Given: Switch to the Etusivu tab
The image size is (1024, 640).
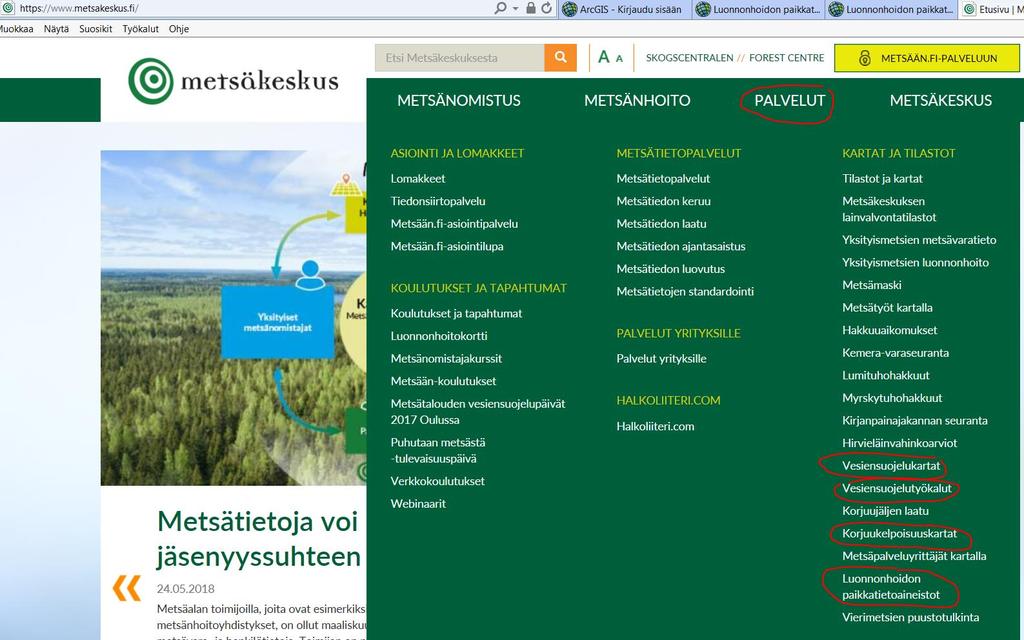Looking at the screenshot, I should coord(992,9).
